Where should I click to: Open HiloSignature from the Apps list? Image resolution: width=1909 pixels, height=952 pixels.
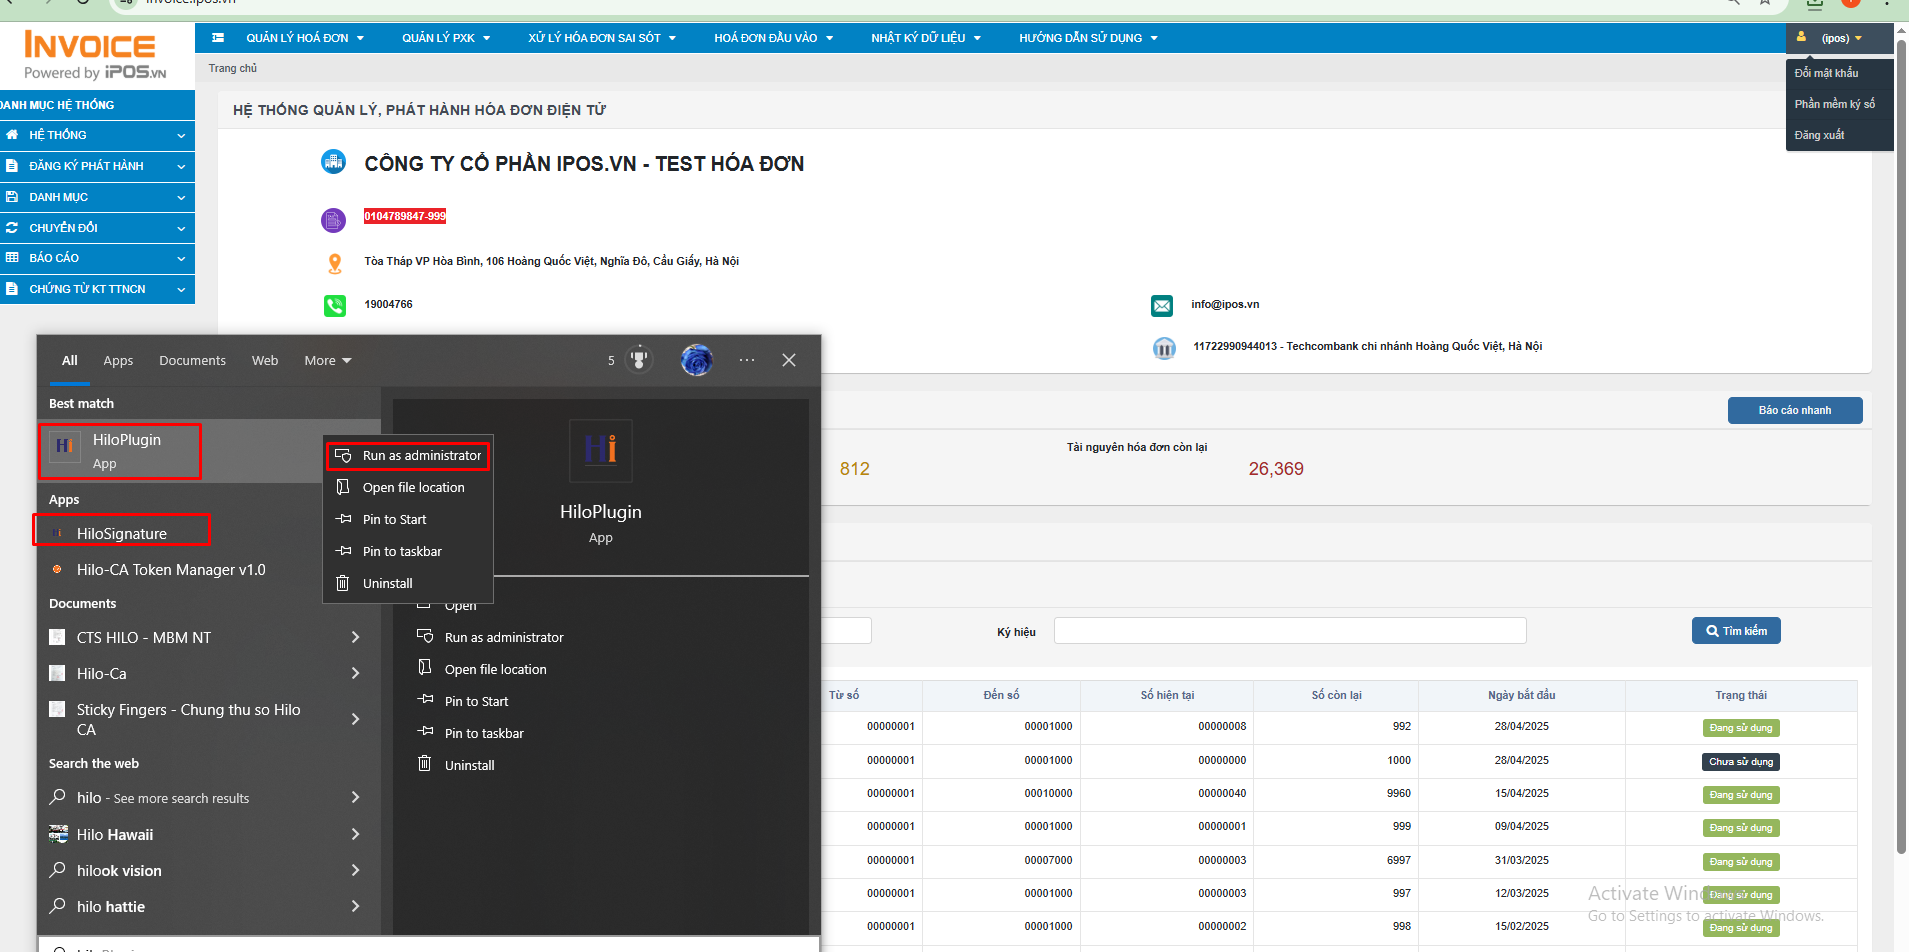click(122, 534)
